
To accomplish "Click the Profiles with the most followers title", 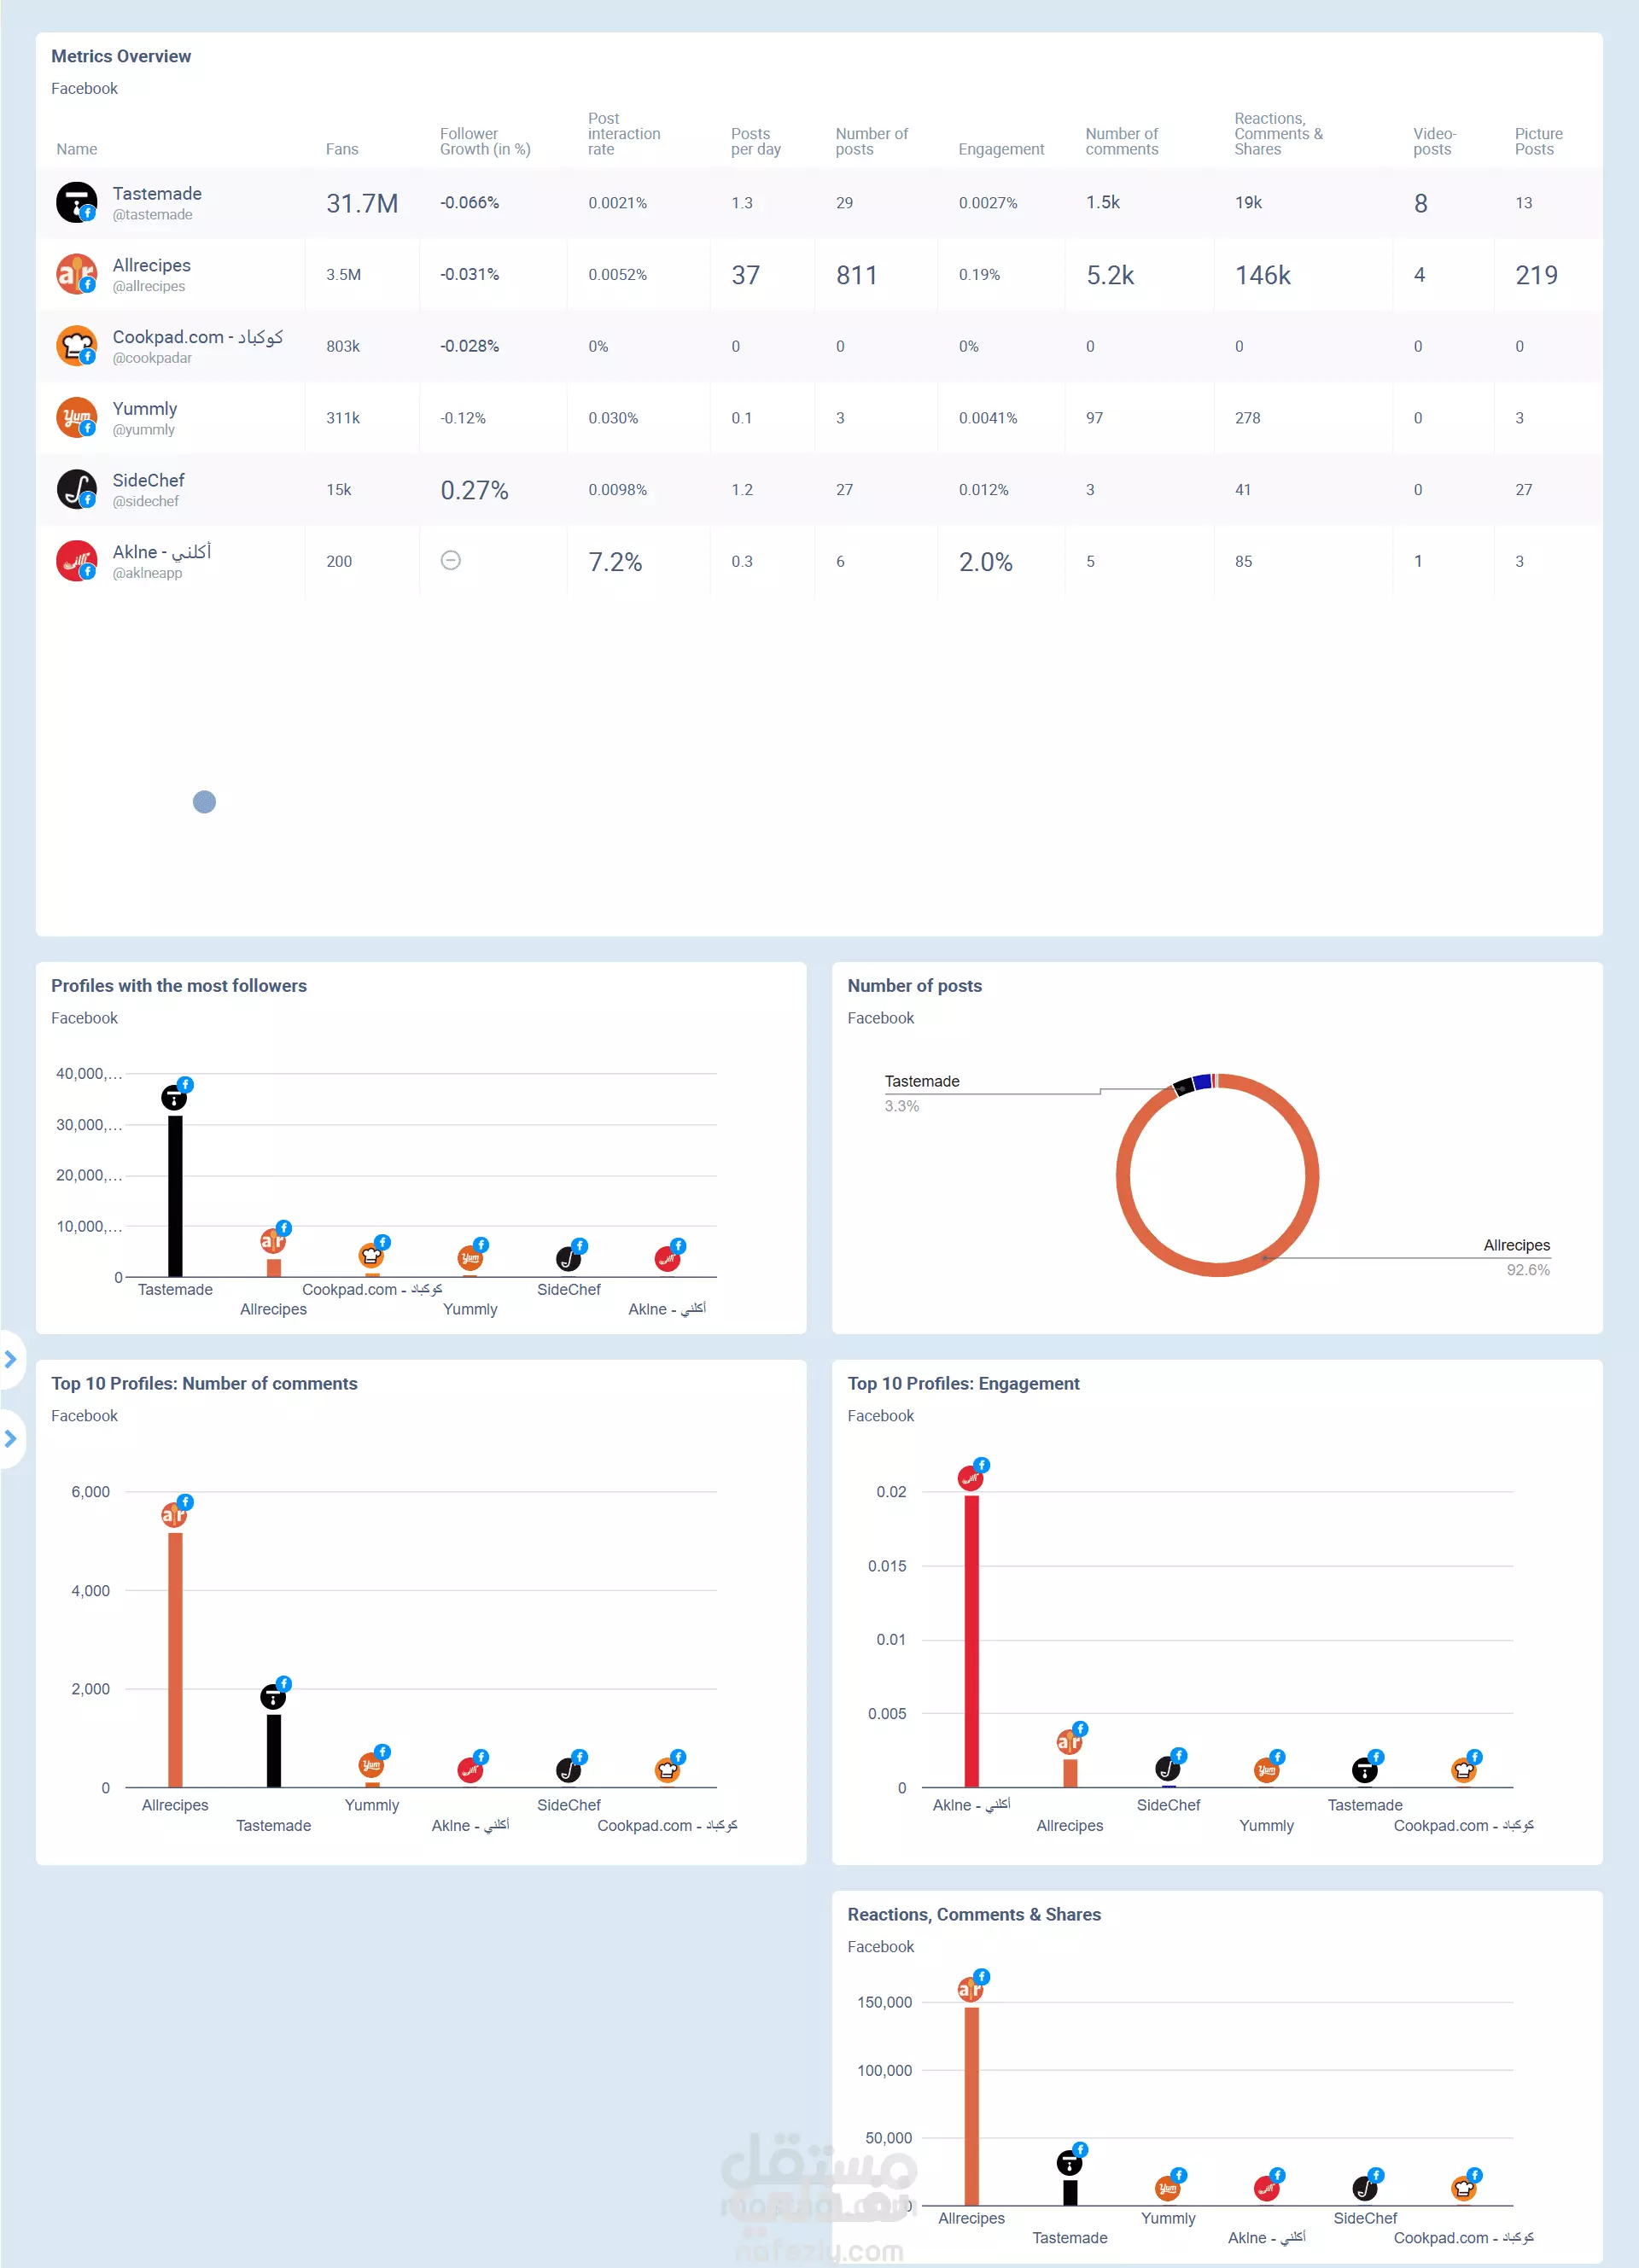I will [x=179, y=985].
